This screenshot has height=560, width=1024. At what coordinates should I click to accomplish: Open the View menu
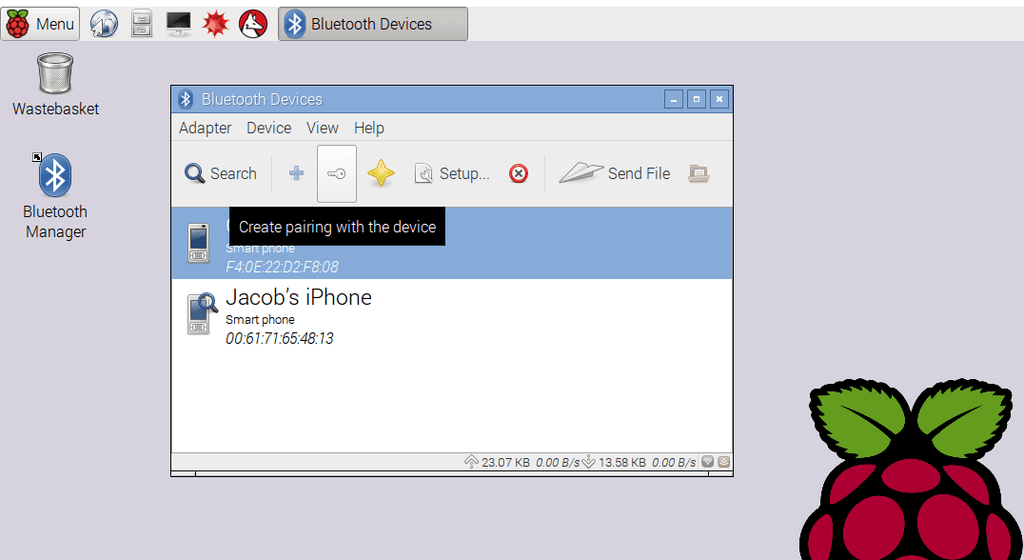(x=323, y=128)
